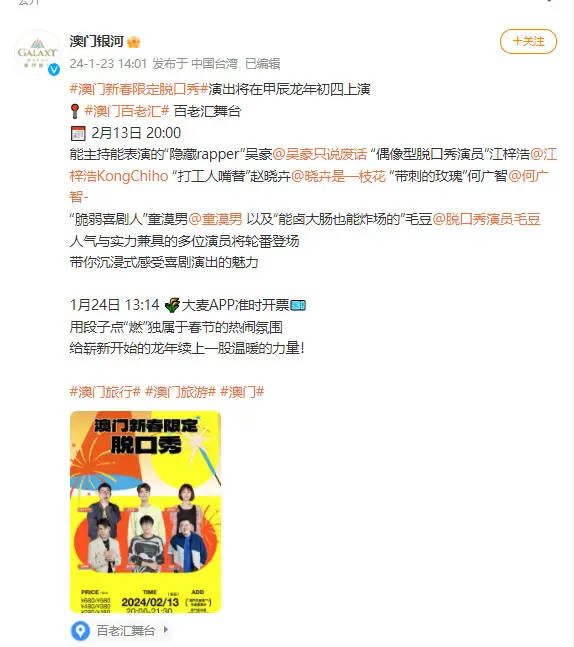The height and width of the screenshot is (647, 574).
Task: Open hashtag #澳门百老汇#
Action: tap(127, 111)
